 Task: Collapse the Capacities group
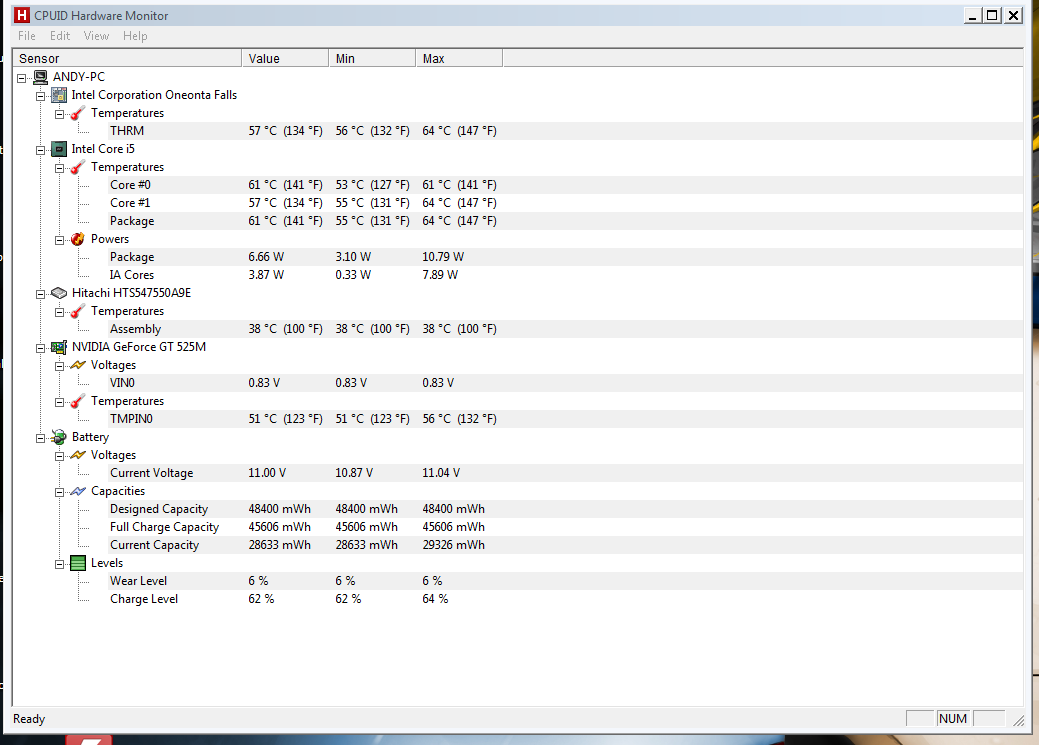pos(59,492)
